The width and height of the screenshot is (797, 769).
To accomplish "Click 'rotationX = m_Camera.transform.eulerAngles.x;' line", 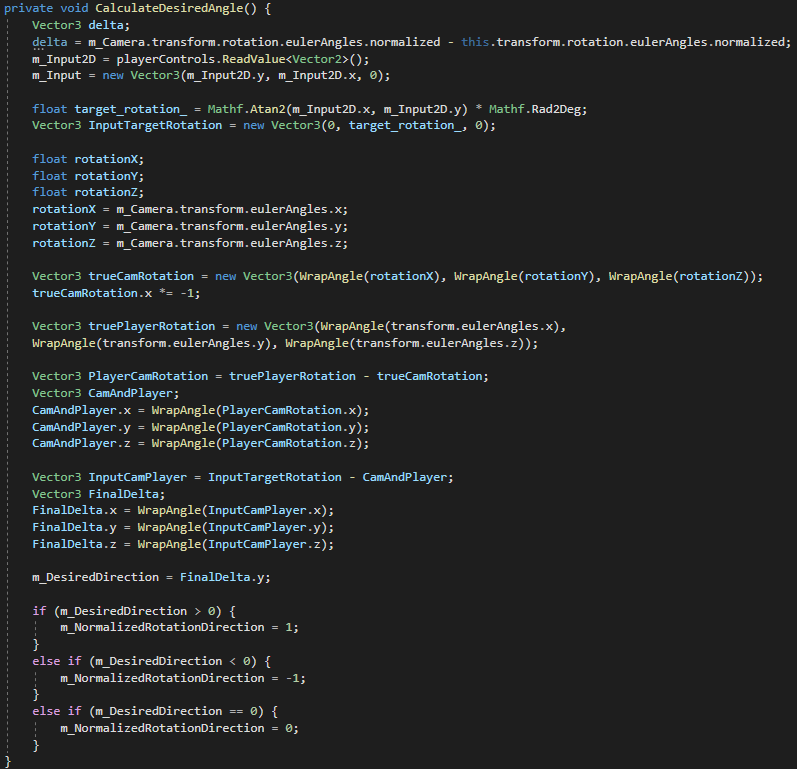I will pos(190,209).
